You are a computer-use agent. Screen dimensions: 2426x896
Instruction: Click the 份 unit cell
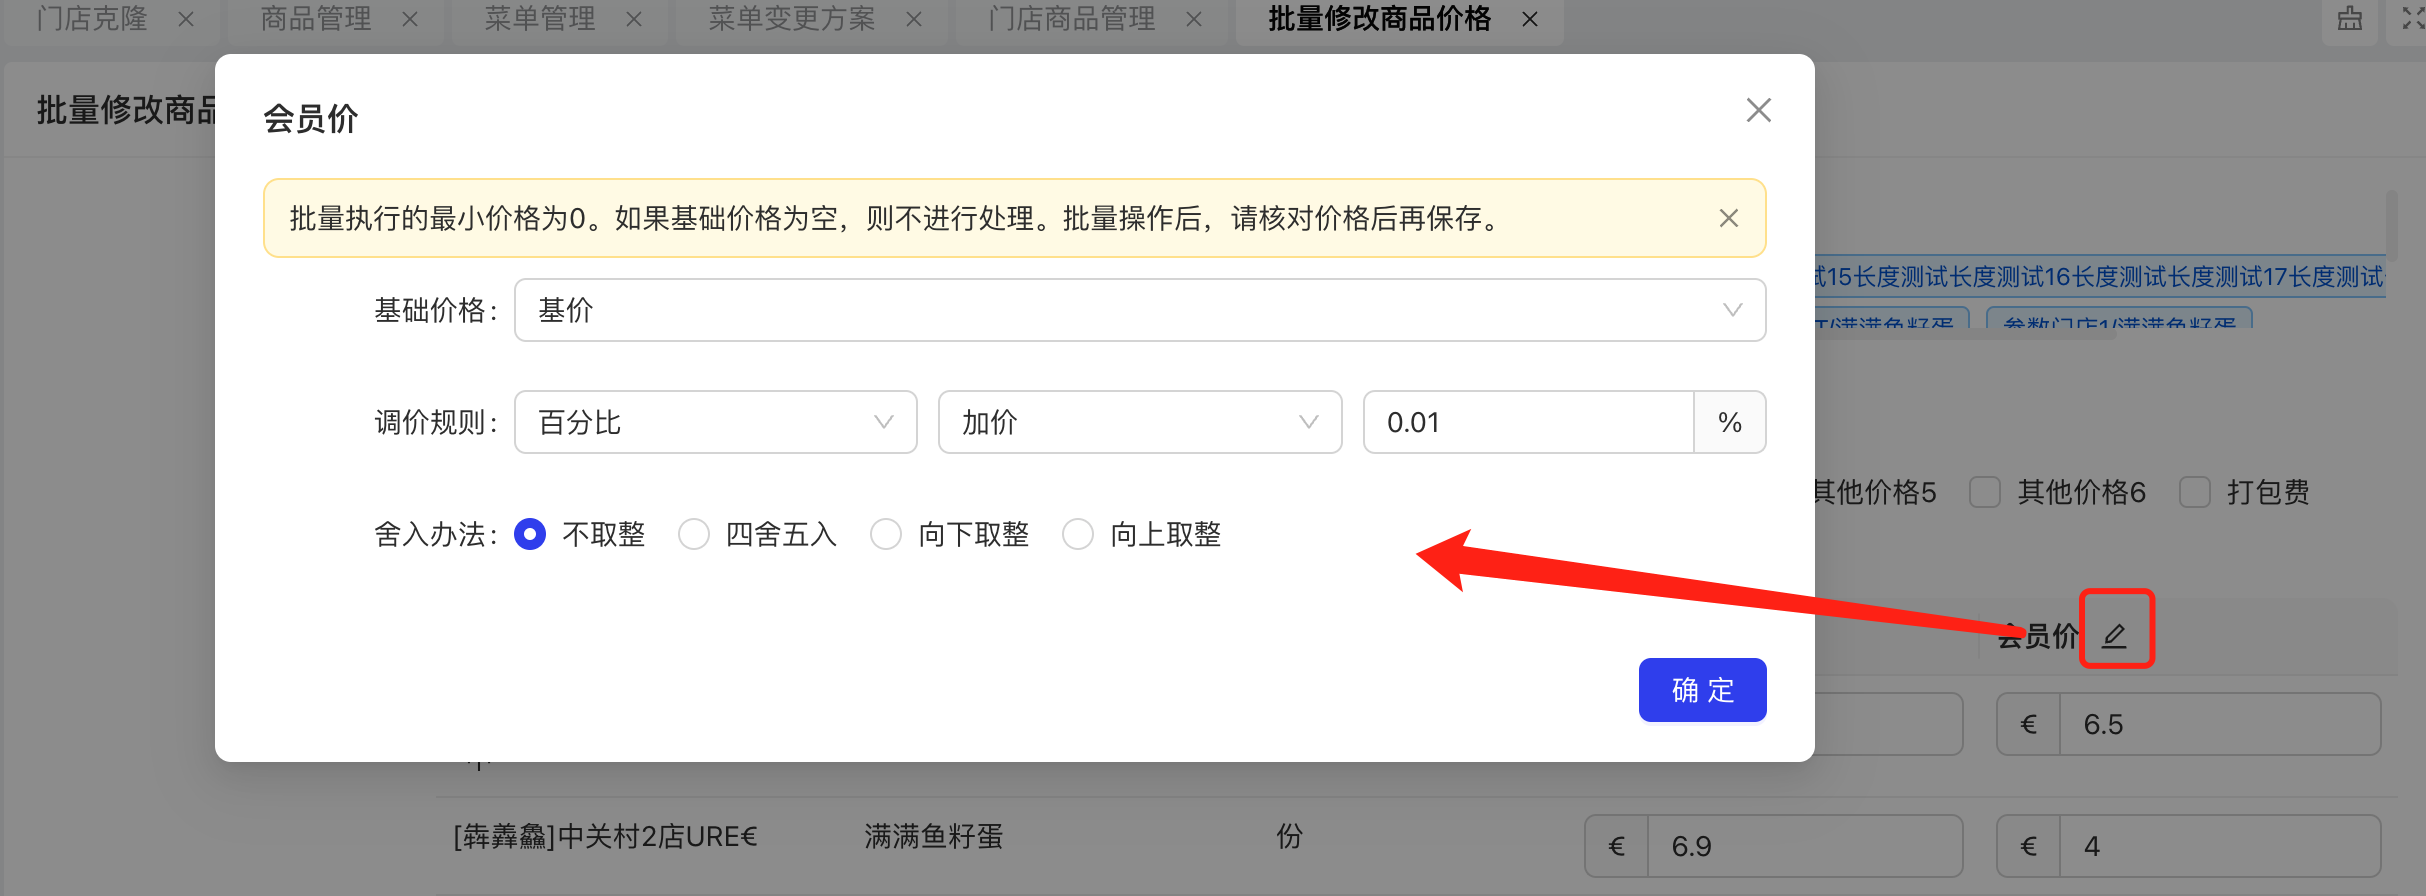coord(1289,836)
